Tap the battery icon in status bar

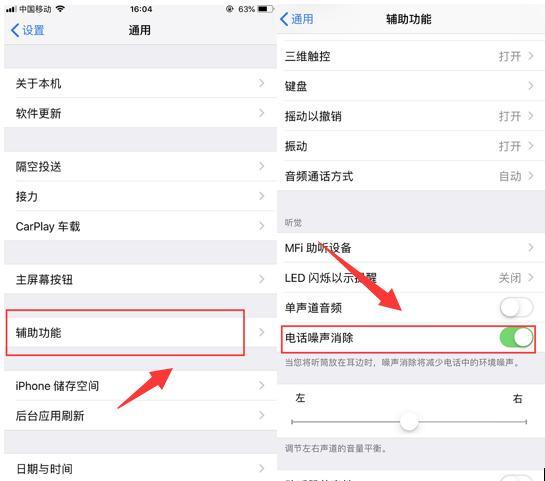266,9
